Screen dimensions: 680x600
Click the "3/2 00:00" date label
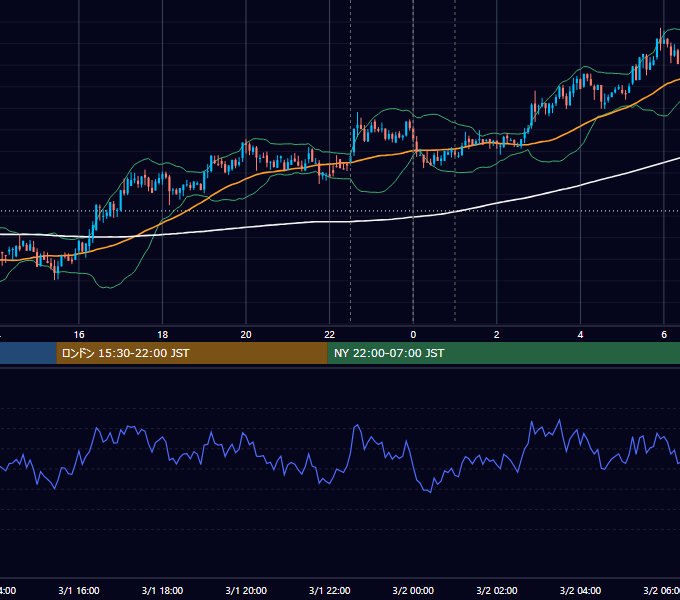click(413, 590)
